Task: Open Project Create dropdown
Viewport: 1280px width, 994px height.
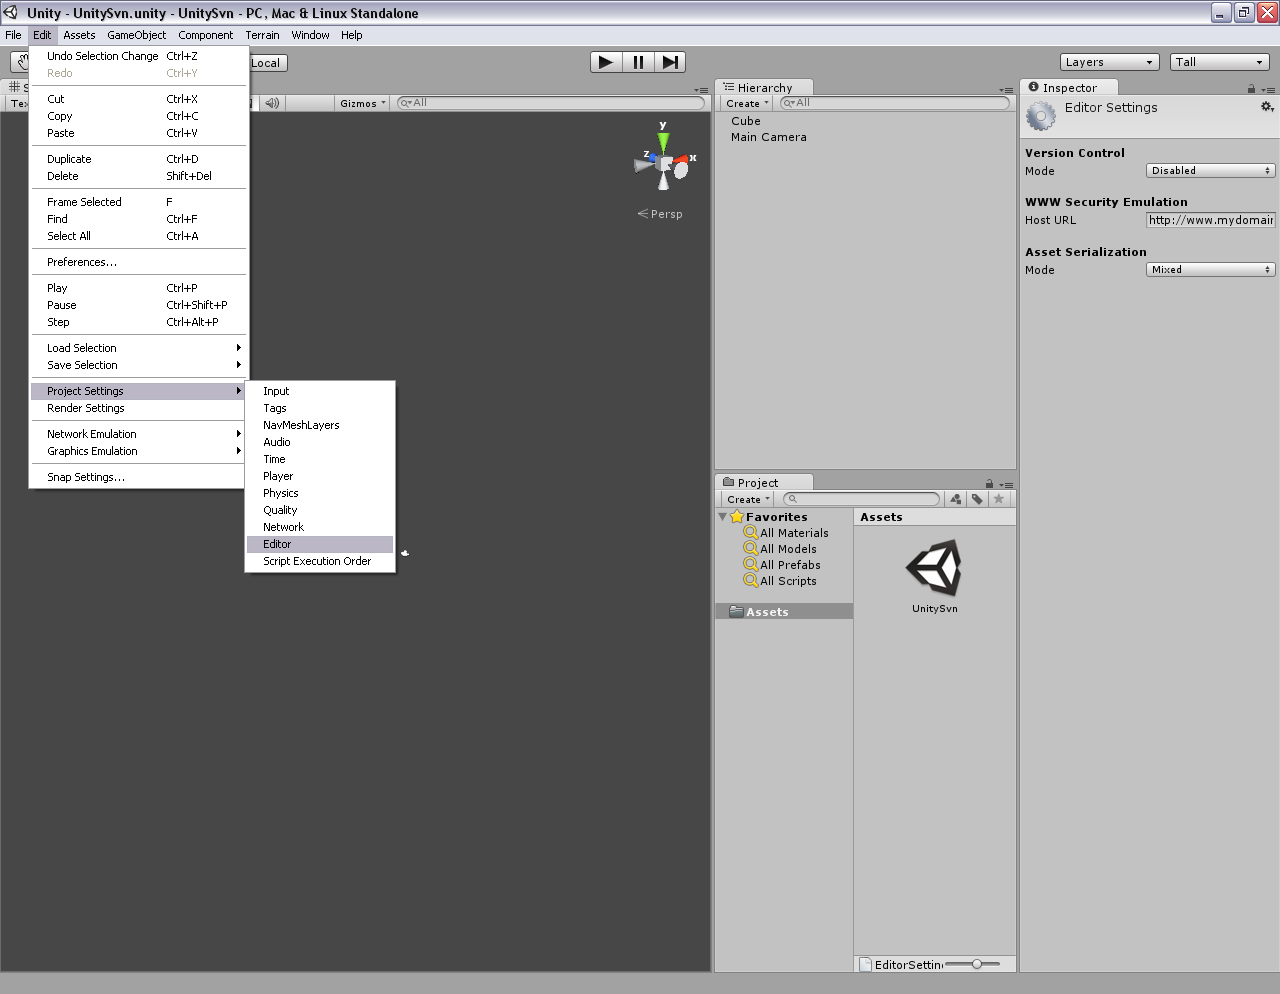Action: (748, 499)
